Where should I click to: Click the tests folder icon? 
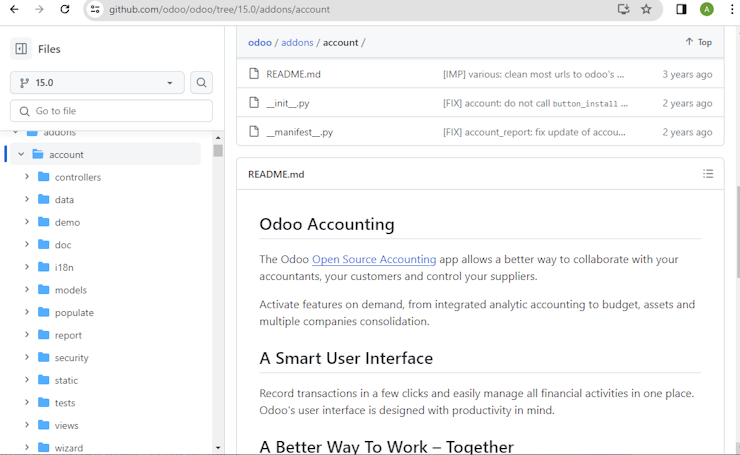(43, 402)
